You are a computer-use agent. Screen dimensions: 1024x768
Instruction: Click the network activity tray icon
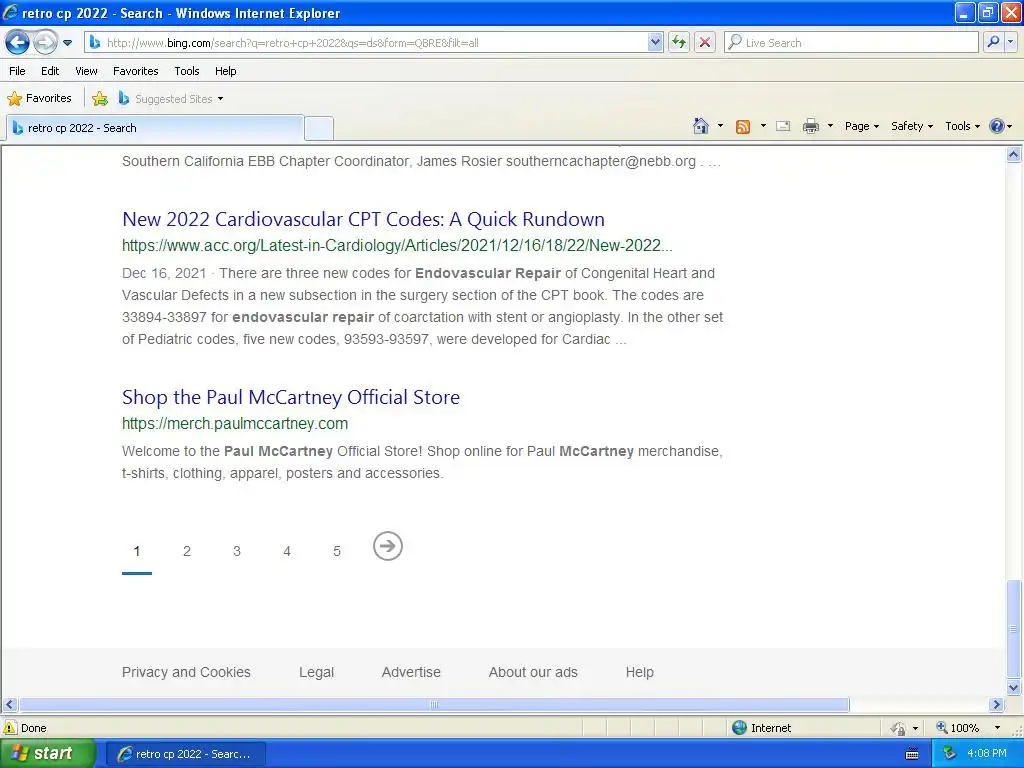949,754
